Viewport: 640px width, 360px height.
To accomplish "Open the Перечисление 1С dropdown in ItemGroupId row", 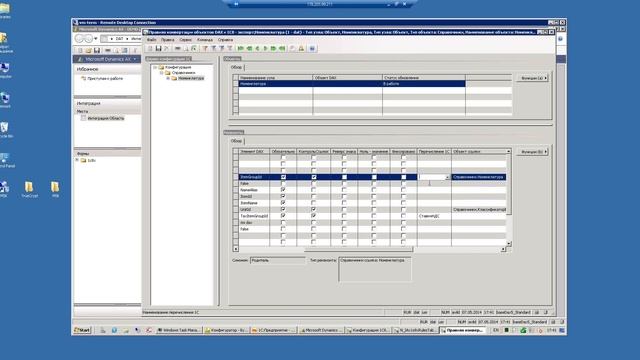I will (x=447, y=177).
